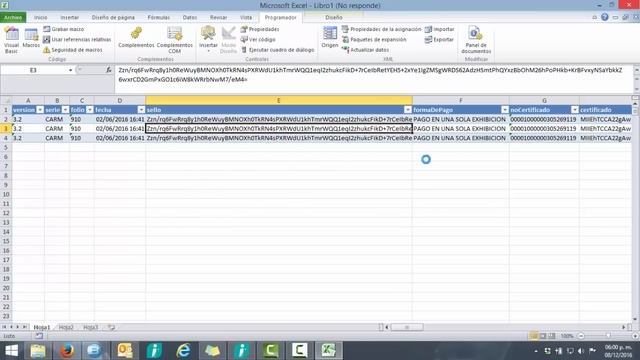Open Seguridad de macros settings
This screenshot has width=640, height=360.
click(73, 50)
